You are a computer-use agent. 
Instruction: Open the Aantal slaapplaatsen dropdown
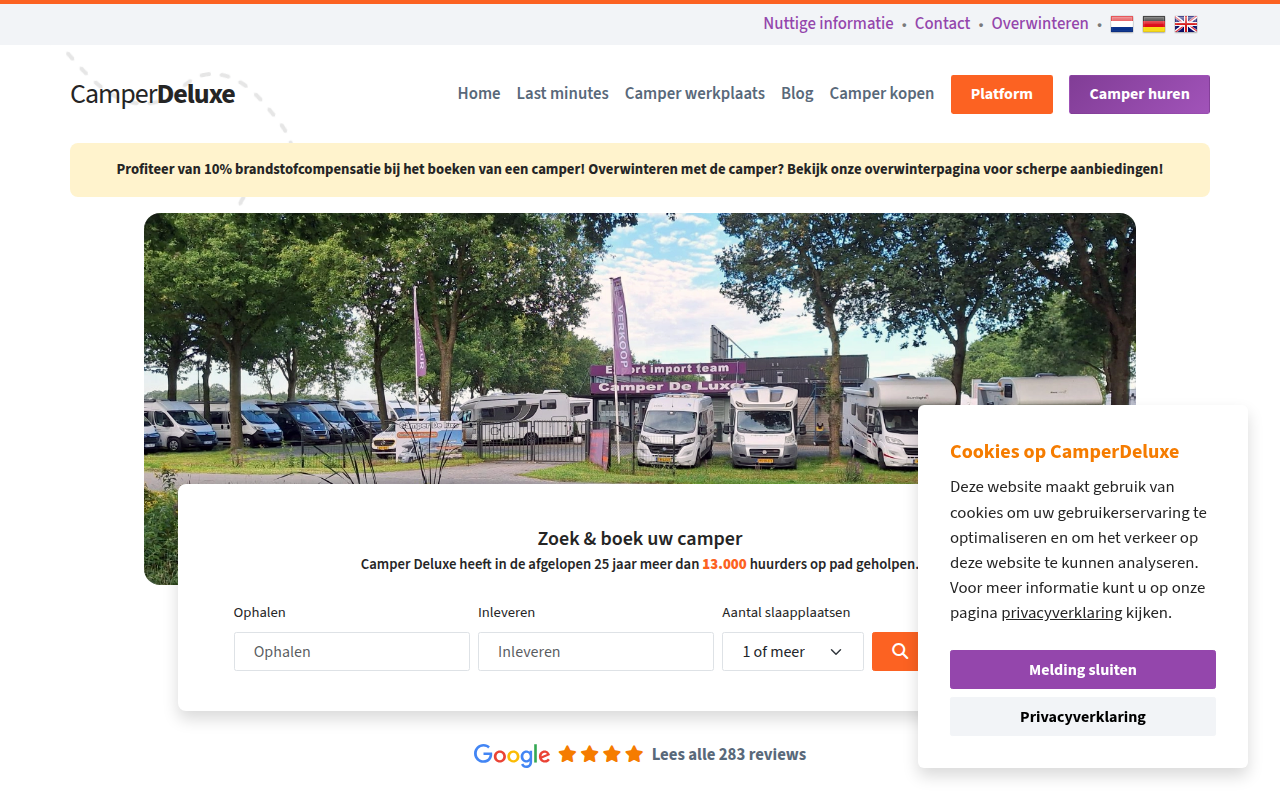point(793,651)
